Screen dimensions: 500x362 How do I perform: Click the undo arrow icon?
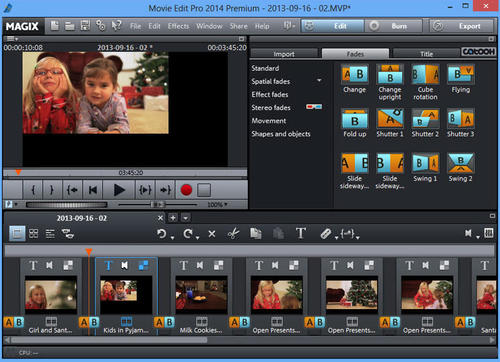point(162,234)
